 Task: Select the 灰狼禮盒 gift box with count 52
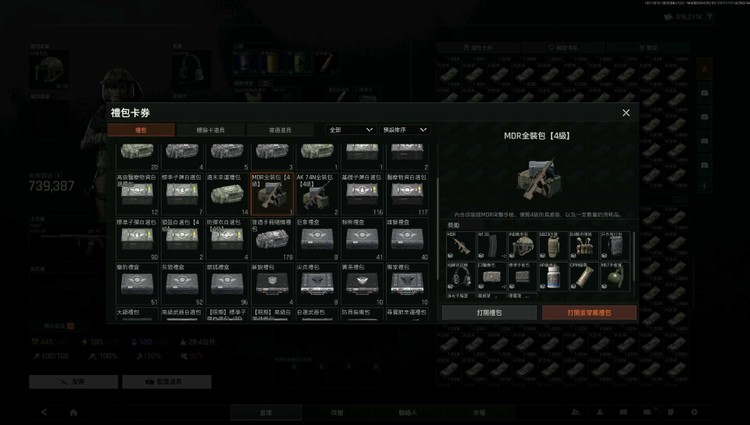[x=182, y=284]
